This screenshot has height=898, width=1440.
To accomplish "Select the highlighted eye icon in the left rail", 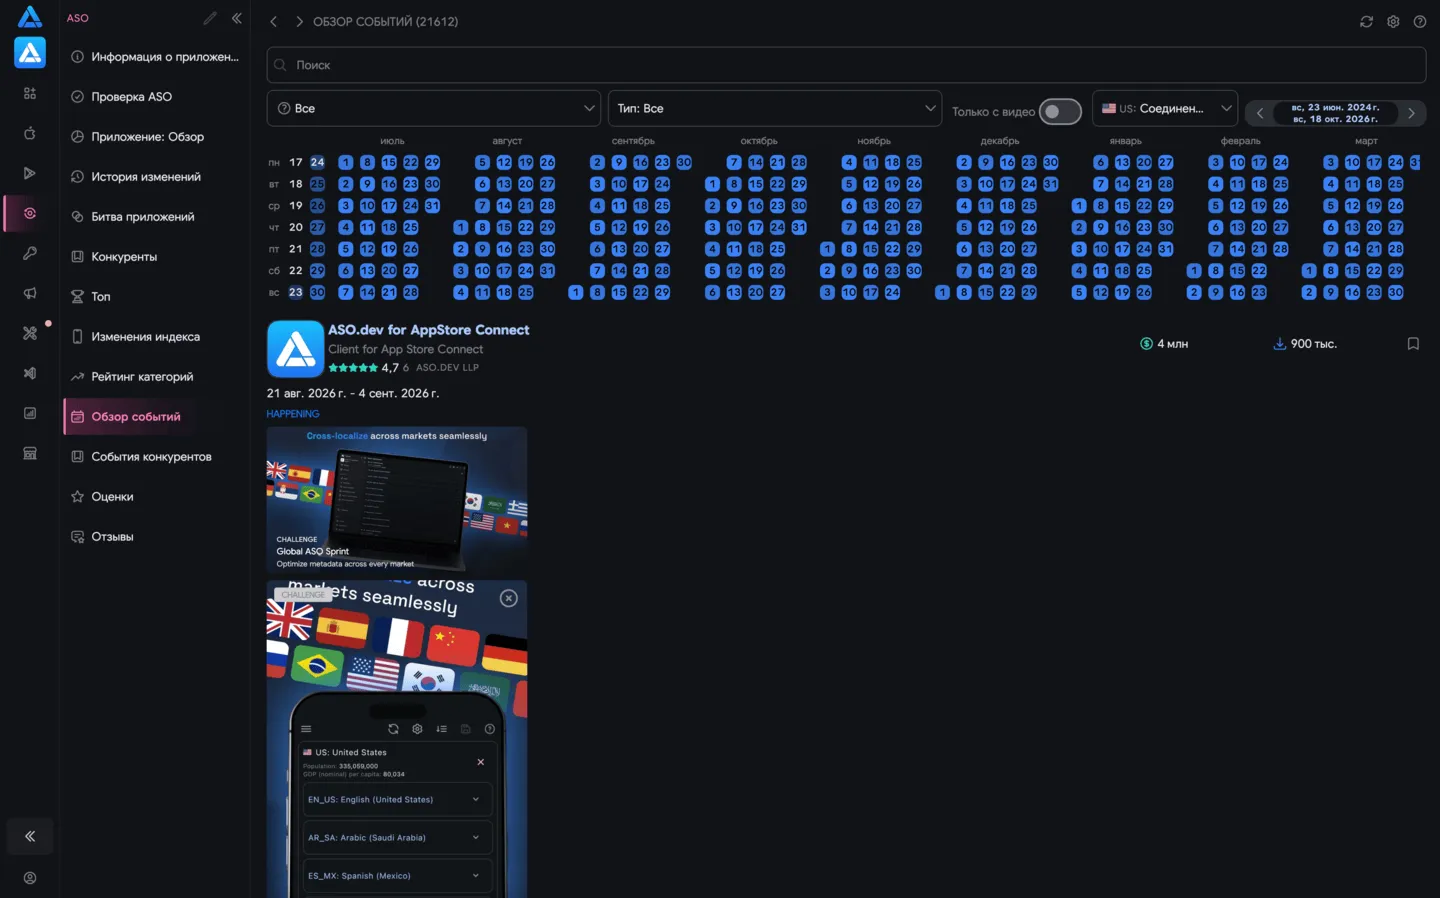I will click(x=30, y=213).
